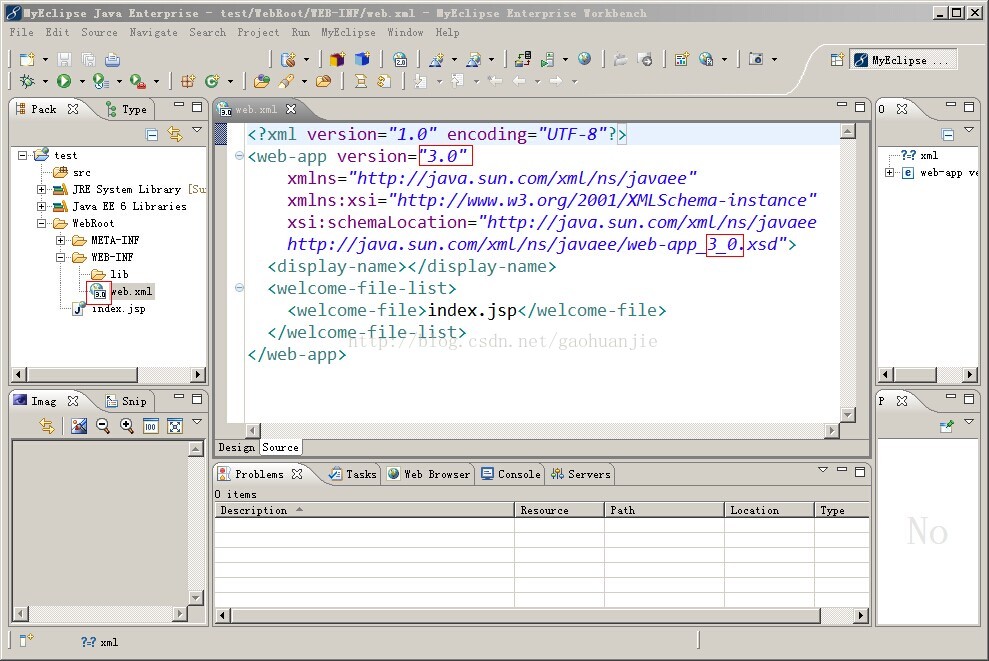Screen dimensions: 989x661
Task: Switch to the Type hierarchy tab
Action: pyautogui.click(x=127, y=109)
